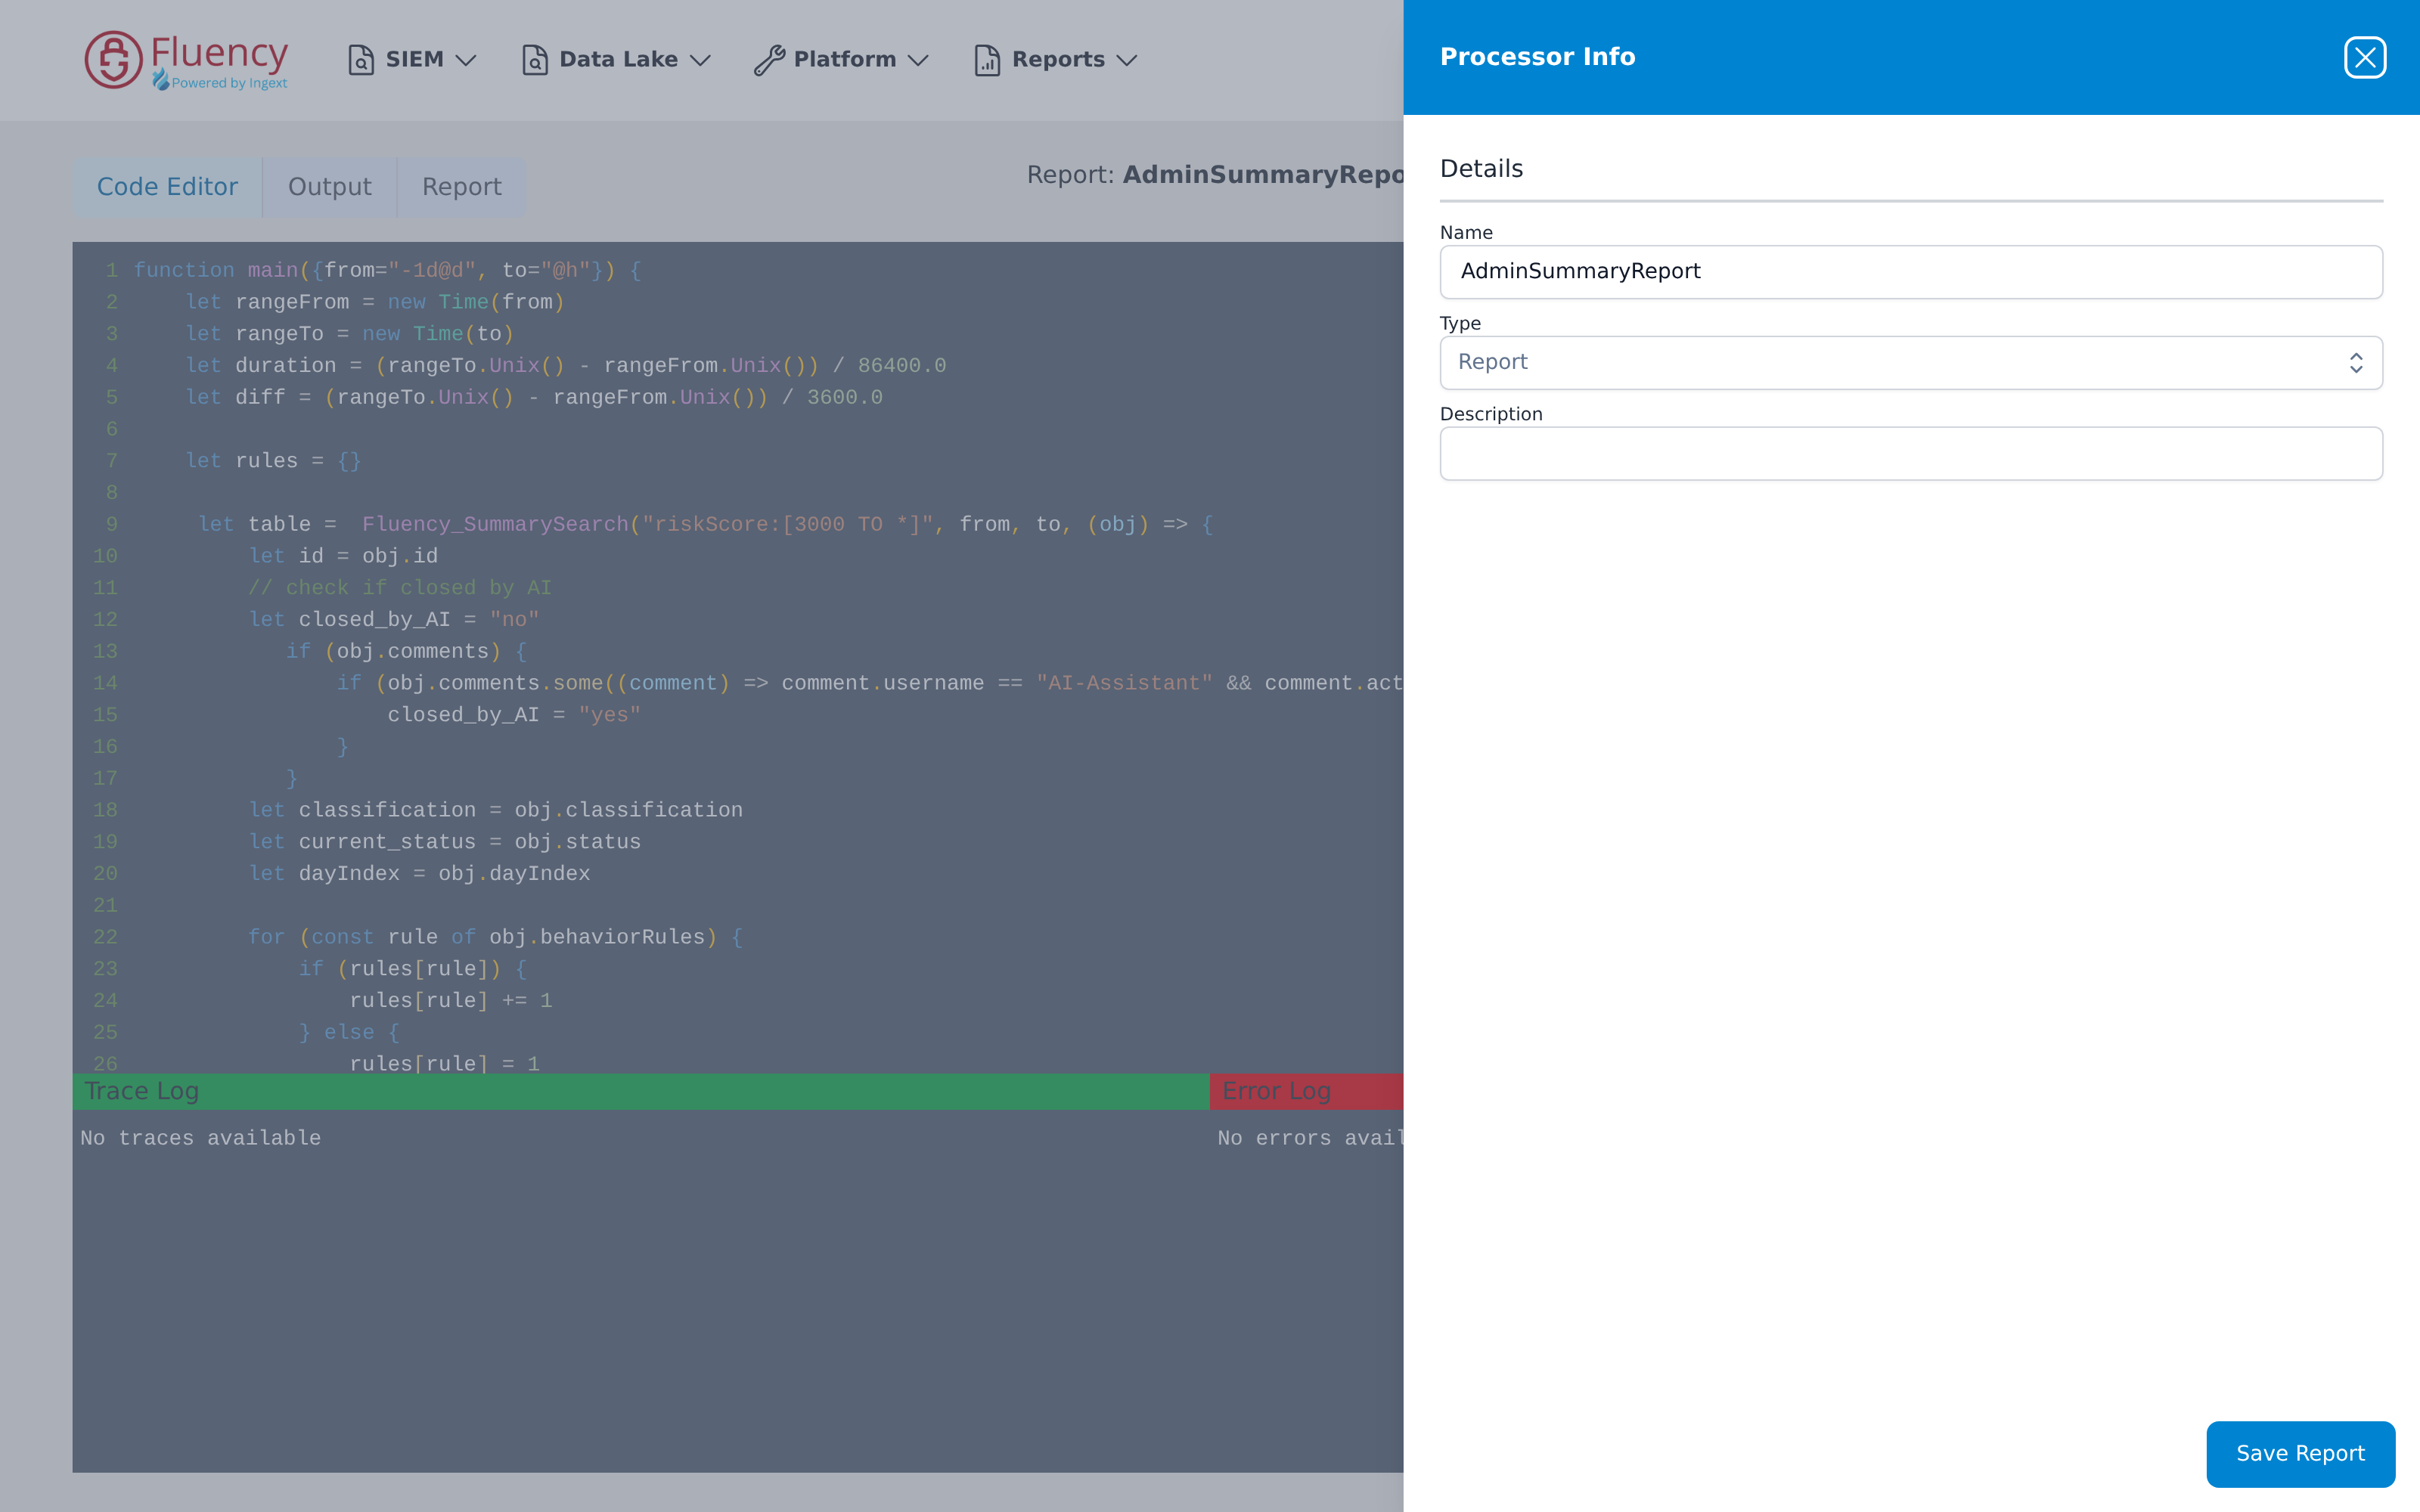Screen dimensions: 2420x1512
Task: Click line 15 'closed_by_AI = "yes"'
Action: point(514,715)
